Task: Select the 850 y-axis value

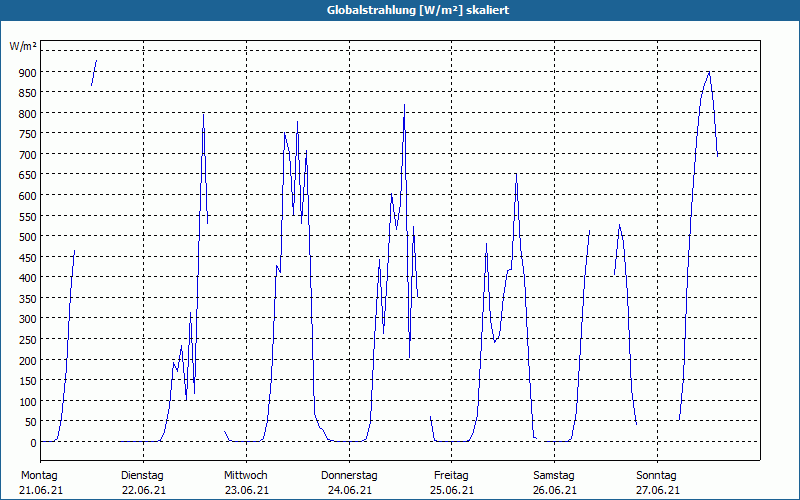Action: tap(28, 93)
